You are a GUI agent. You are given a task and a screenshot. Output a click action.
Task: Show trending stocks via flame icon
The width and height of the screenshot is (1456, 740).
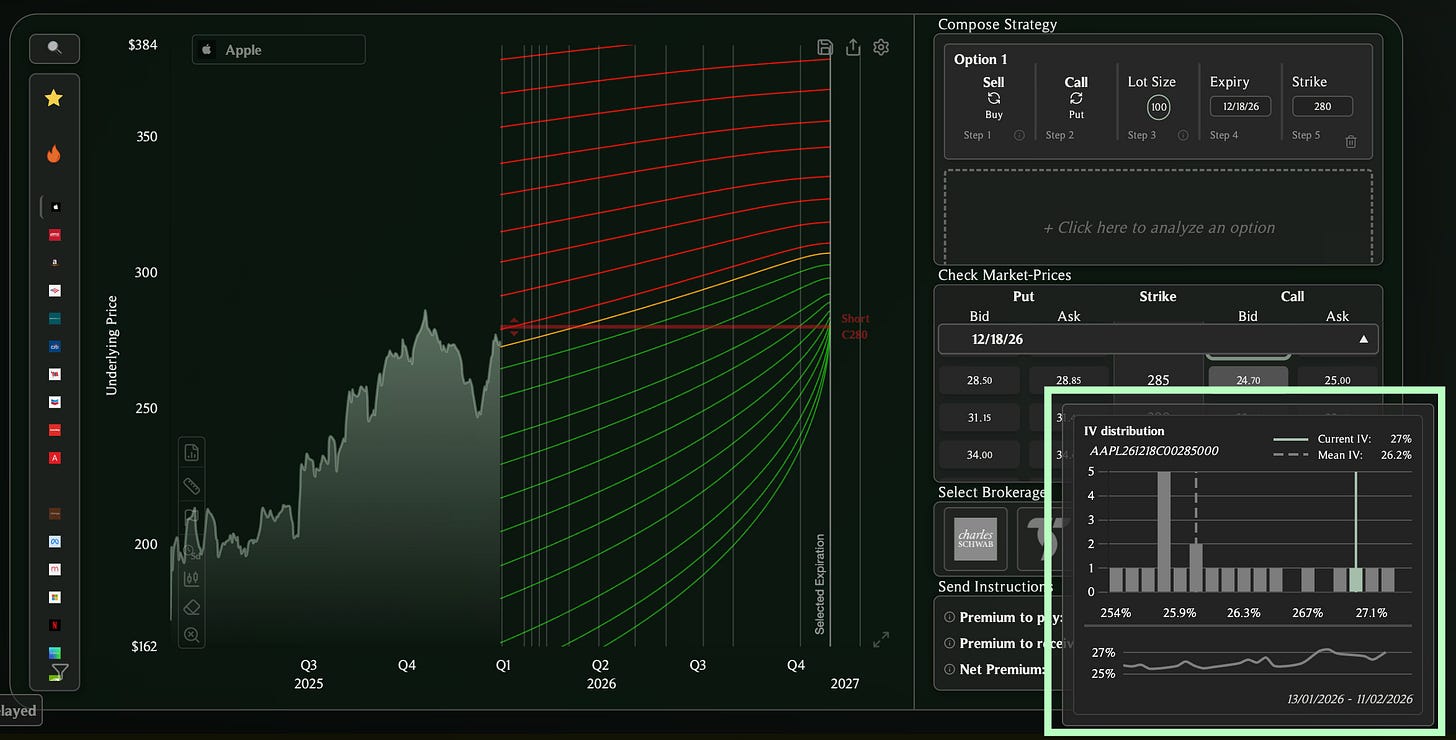[x=54, y=154]
